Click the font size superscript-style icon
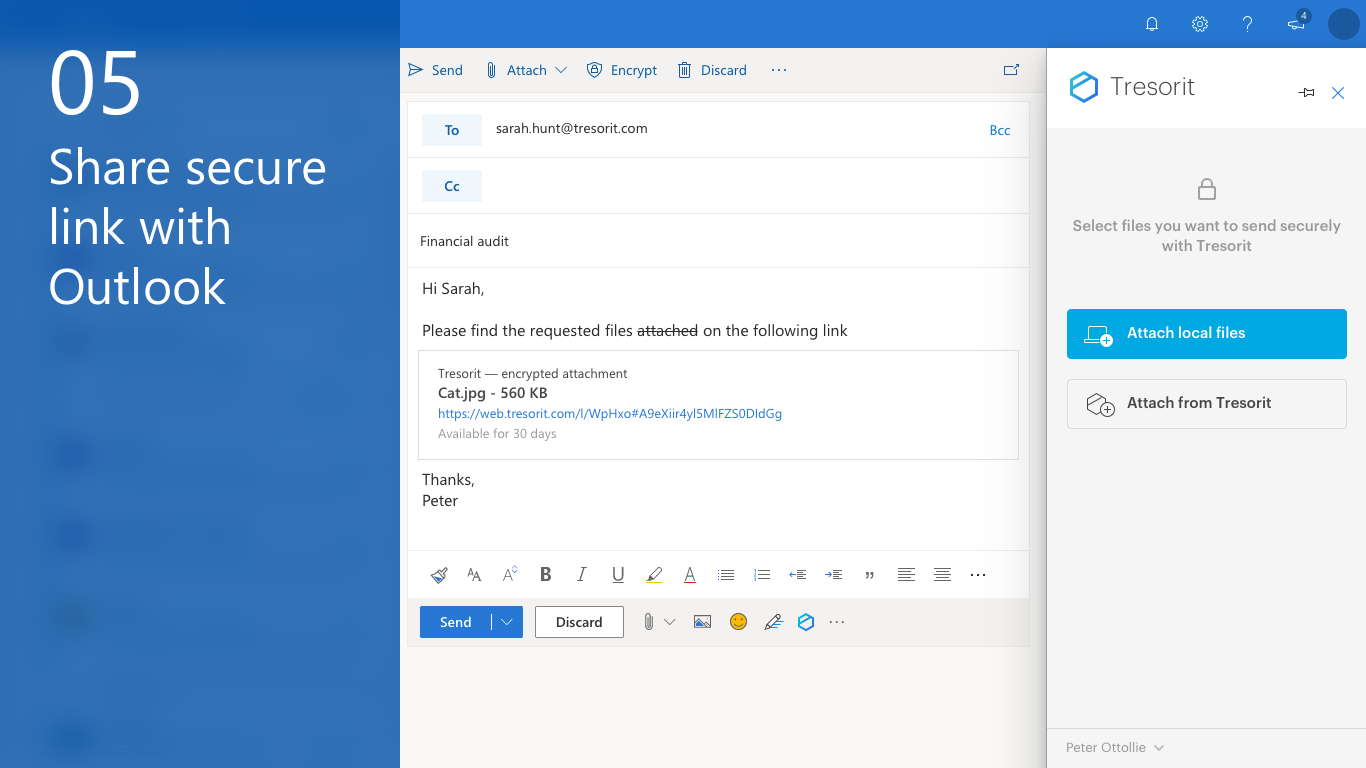Screen dimensions: 1366x768 pyautogui.click(x=510, y=574)
